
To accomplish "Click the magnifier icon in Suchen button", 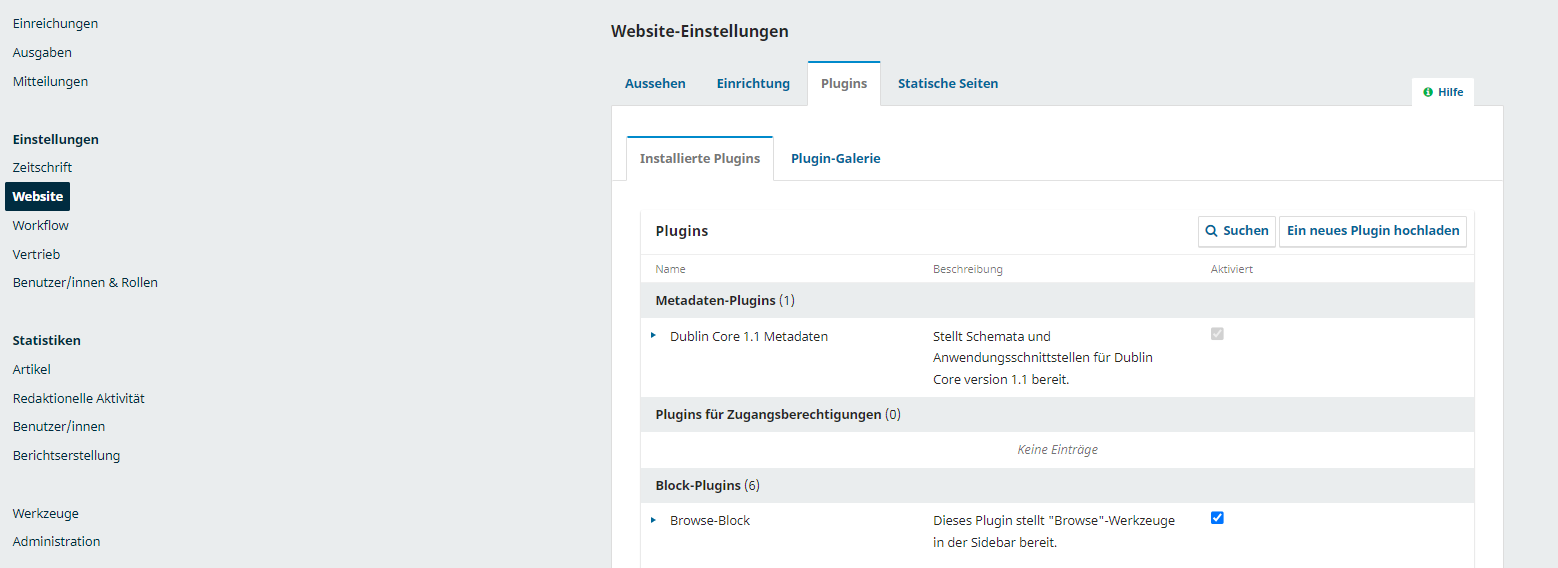I will [x=1211, y=231].
